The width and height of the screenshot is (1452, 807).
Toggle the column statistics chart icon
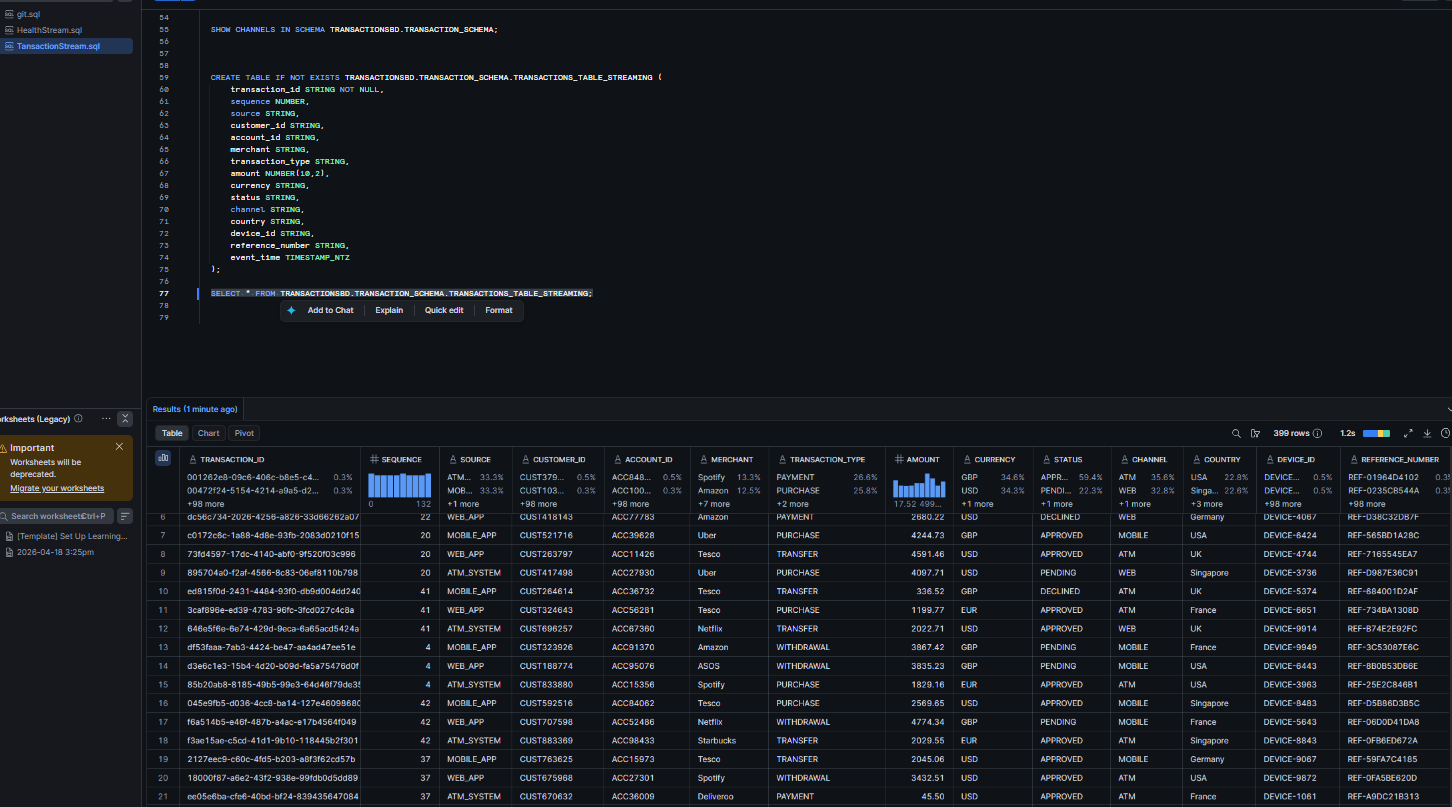pyautogui.click(x=163, y=457)
